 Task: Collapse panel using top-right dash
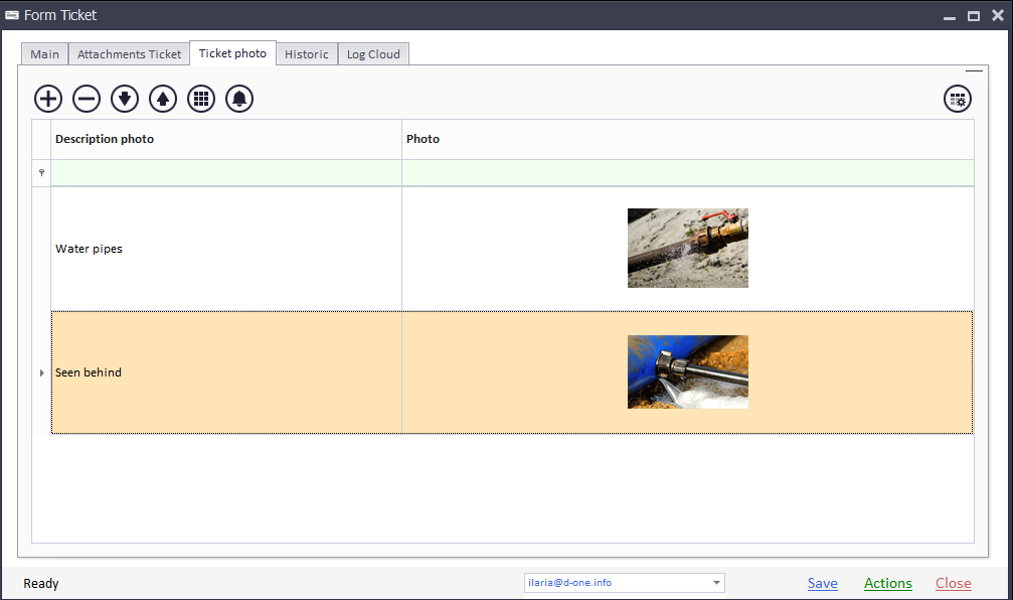[x=973, y=71]
